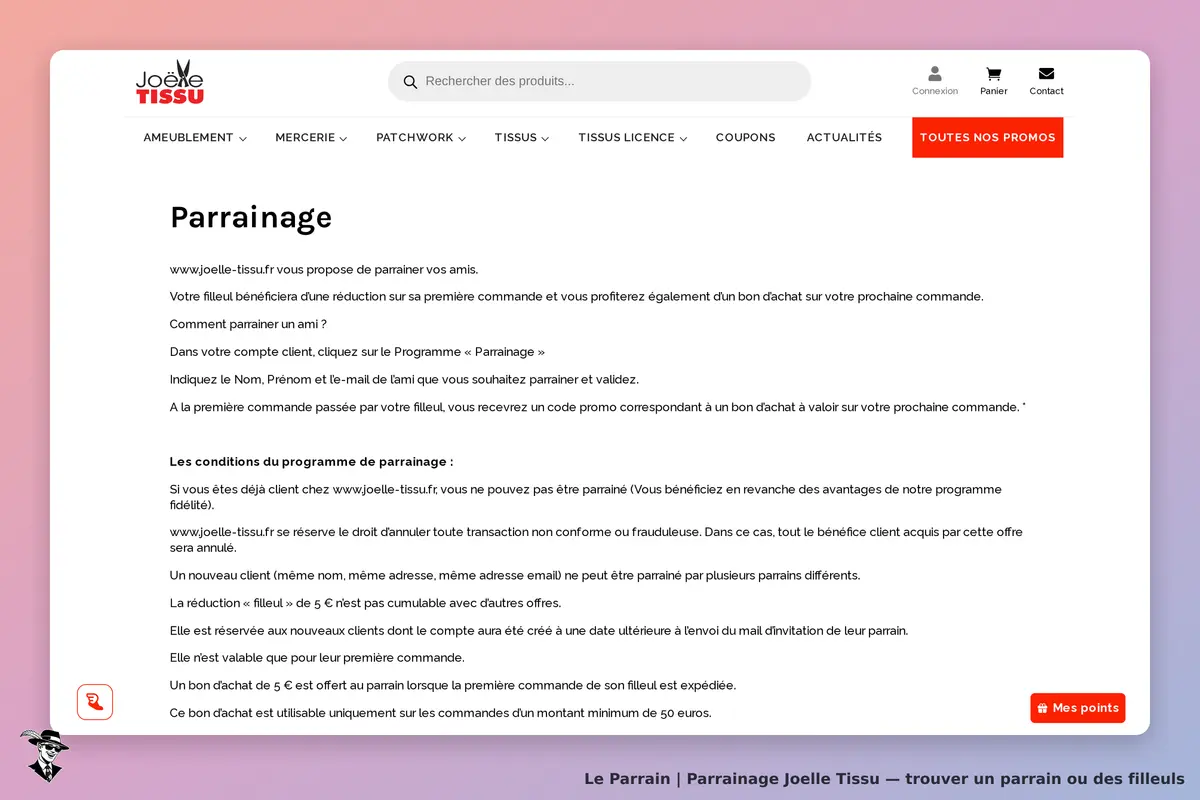Screen dimensions: 1200x800
Task: Expand the Ameublement dropdown chevron
Action: click(243, 139)
